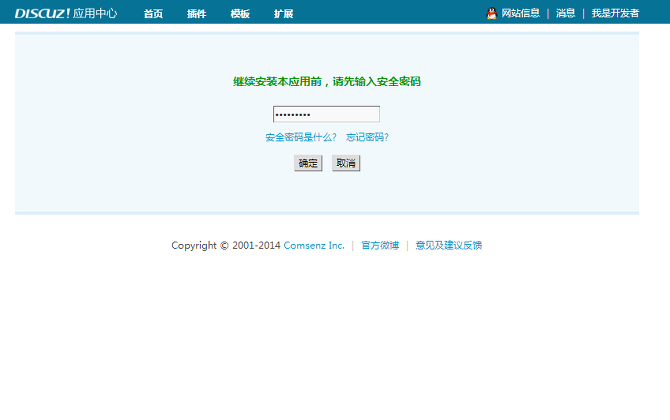
Task: Cancel with the 取消 button
Action: tap(346, 163)
